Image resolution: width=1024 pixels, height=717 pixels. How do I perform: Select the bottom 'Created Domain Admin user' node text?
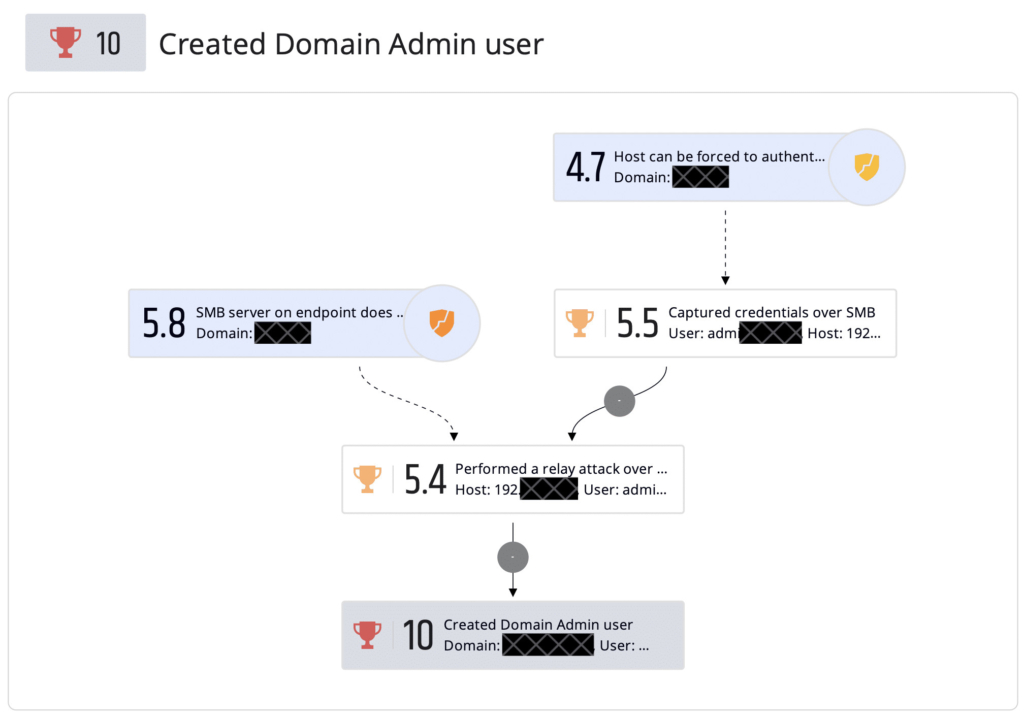tap(538, 624)
